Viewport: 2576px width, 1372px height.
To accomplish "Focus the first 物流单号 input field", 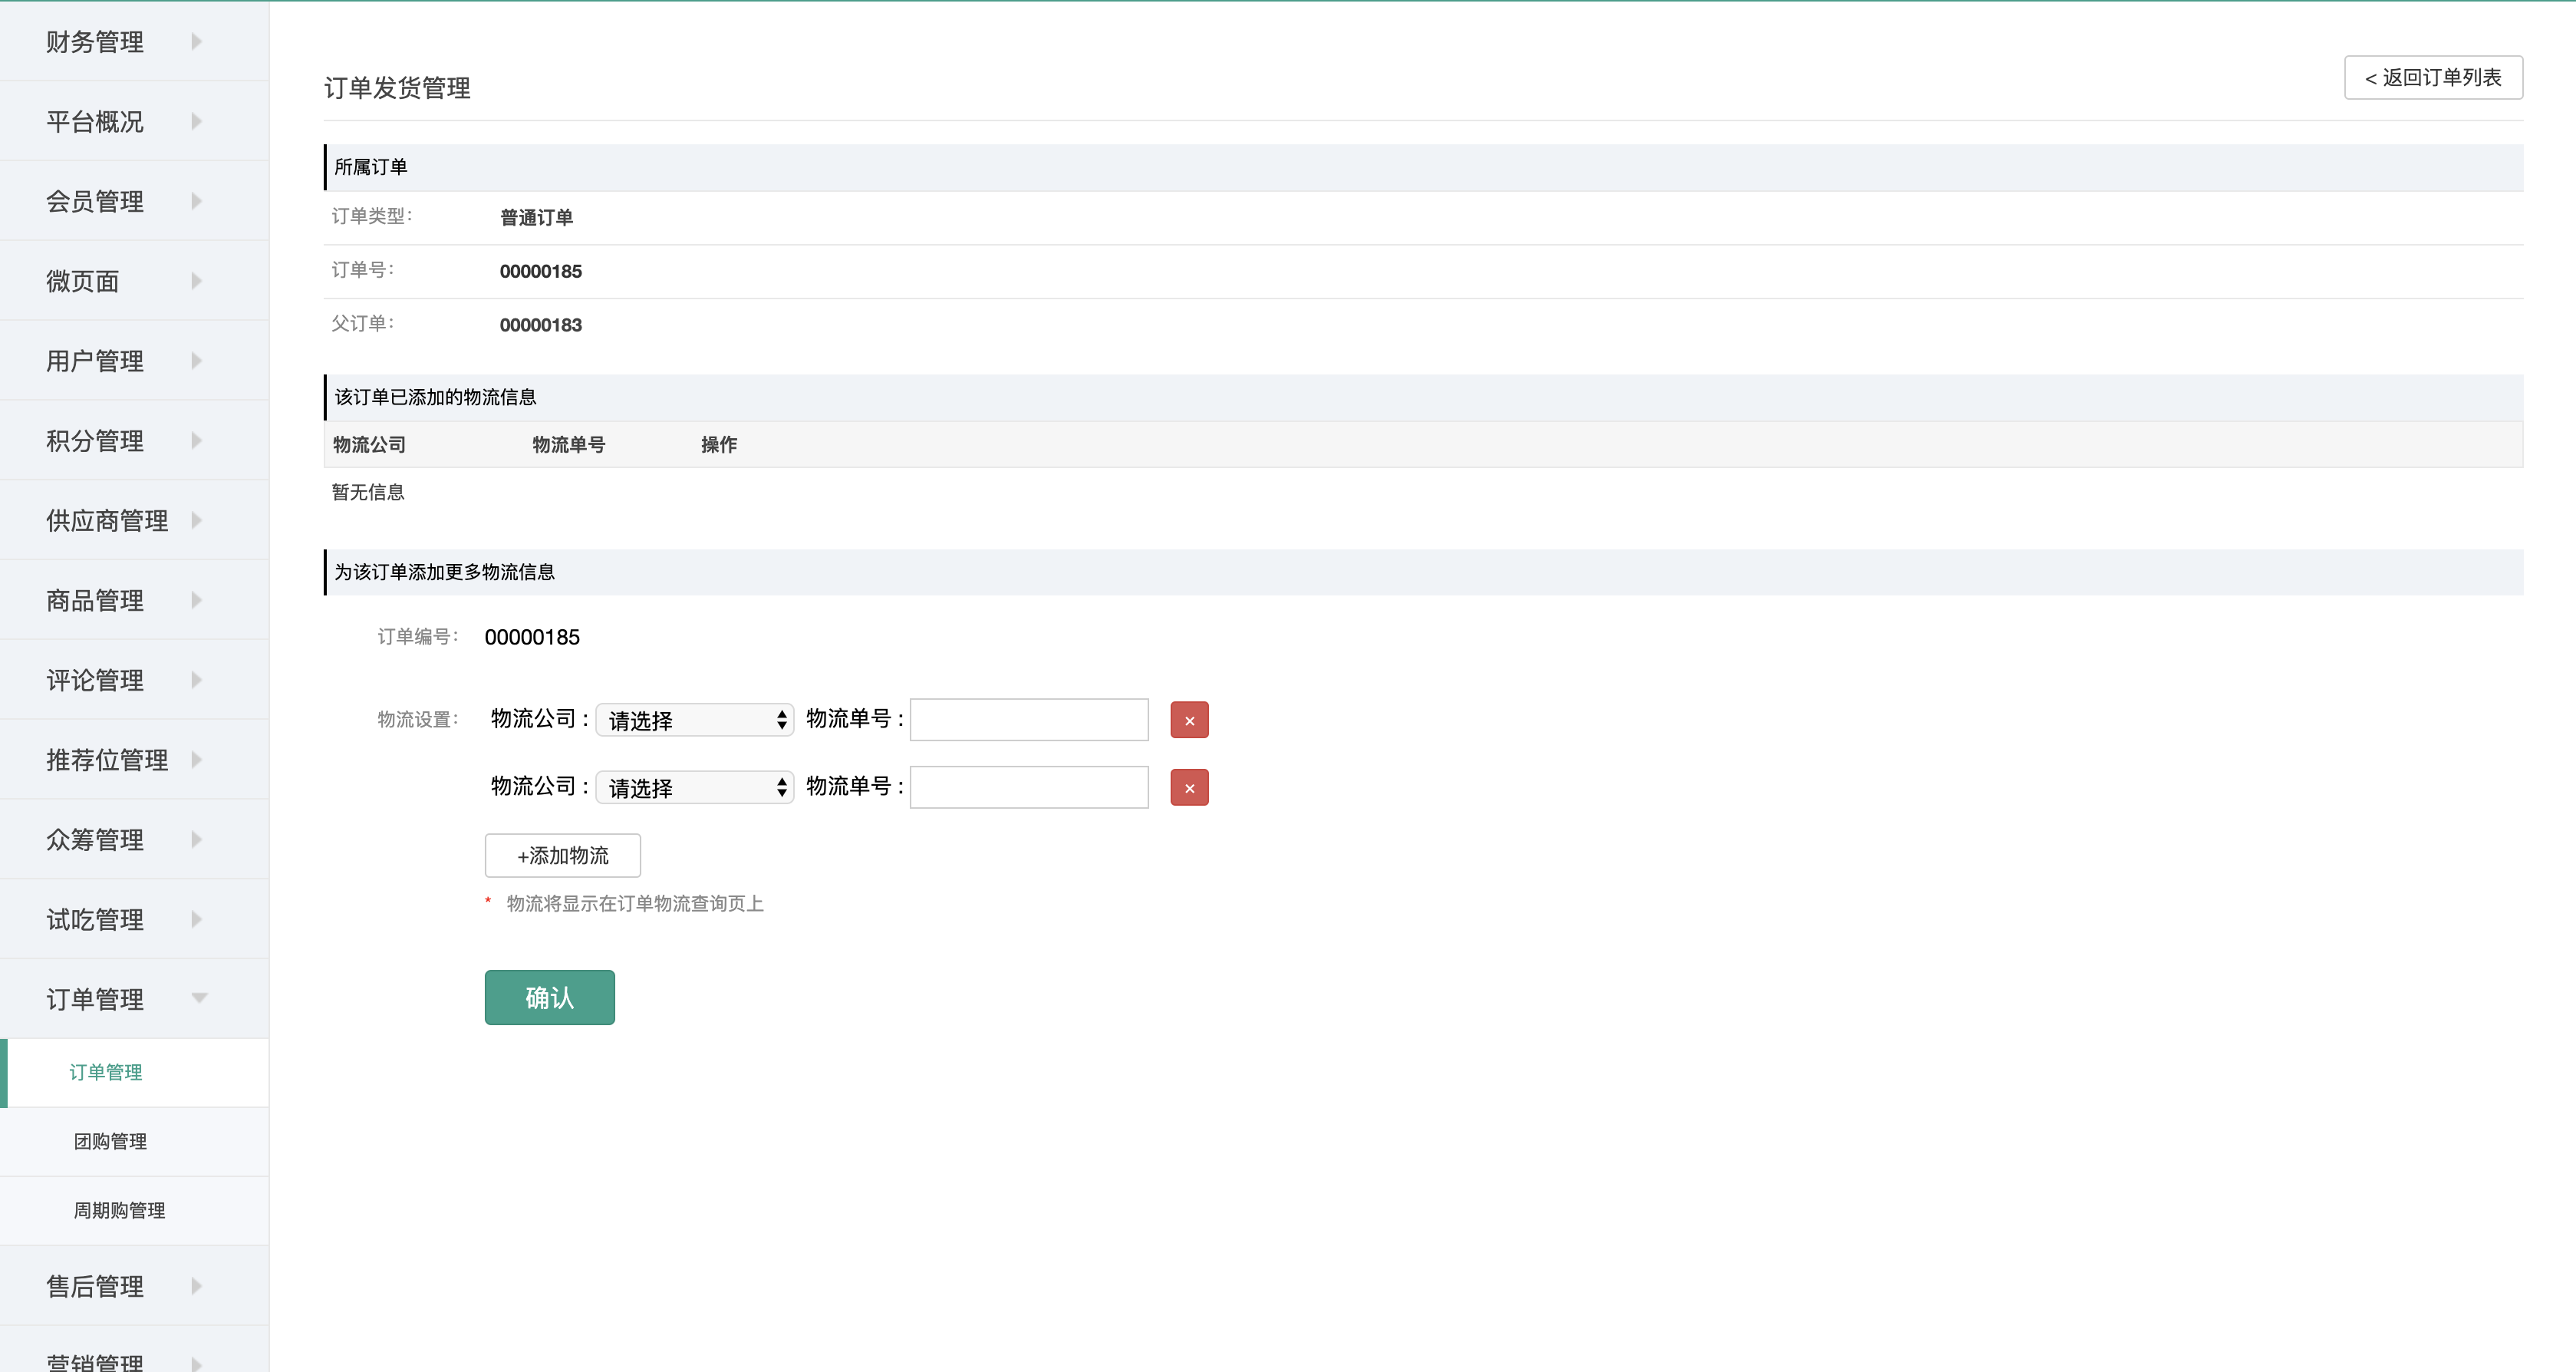I will (1029, 720).
